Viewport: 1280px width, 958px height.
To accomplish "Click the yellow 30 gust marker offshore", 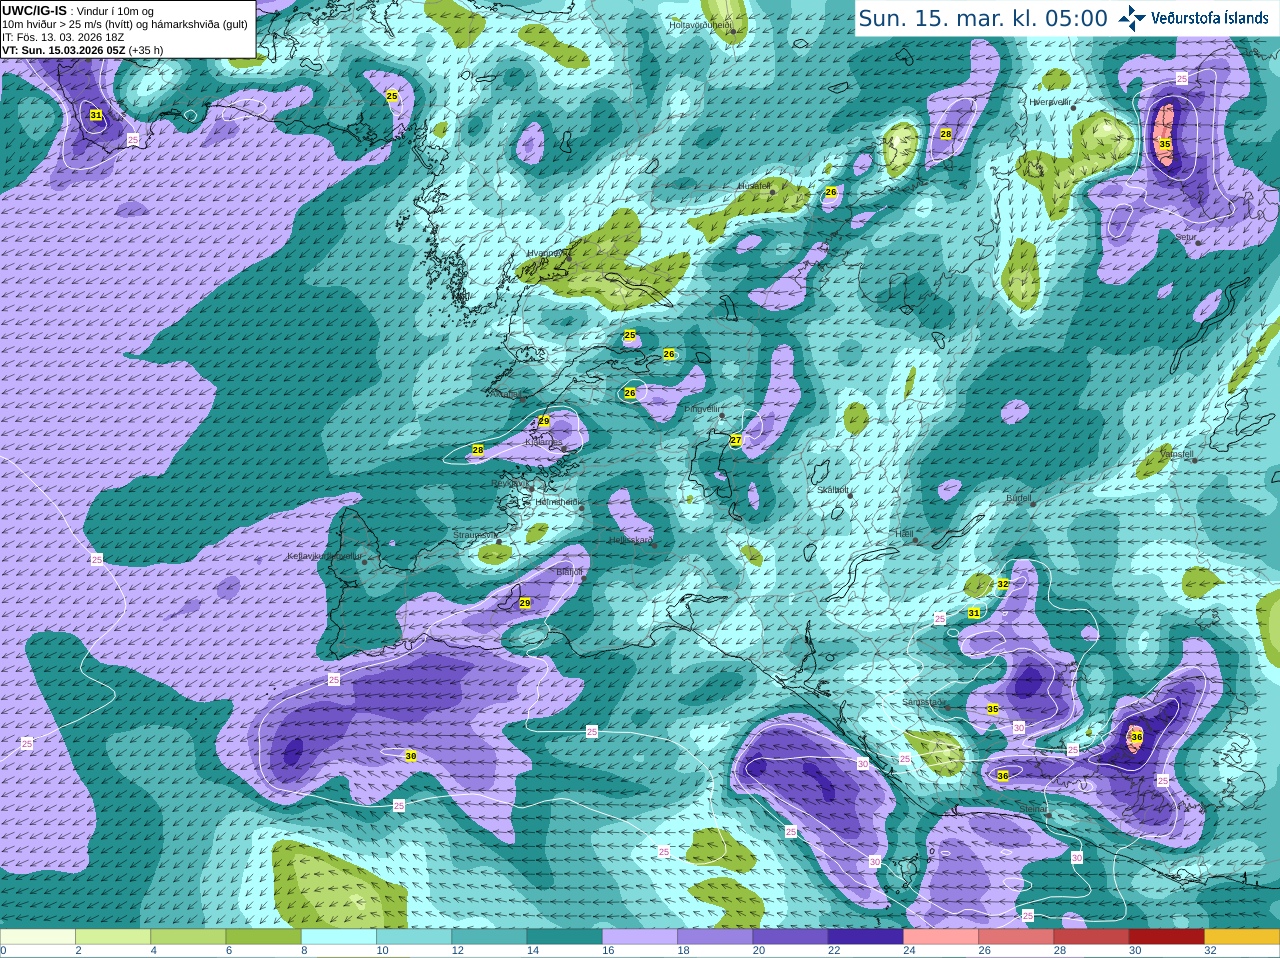I will coord(411,756).
